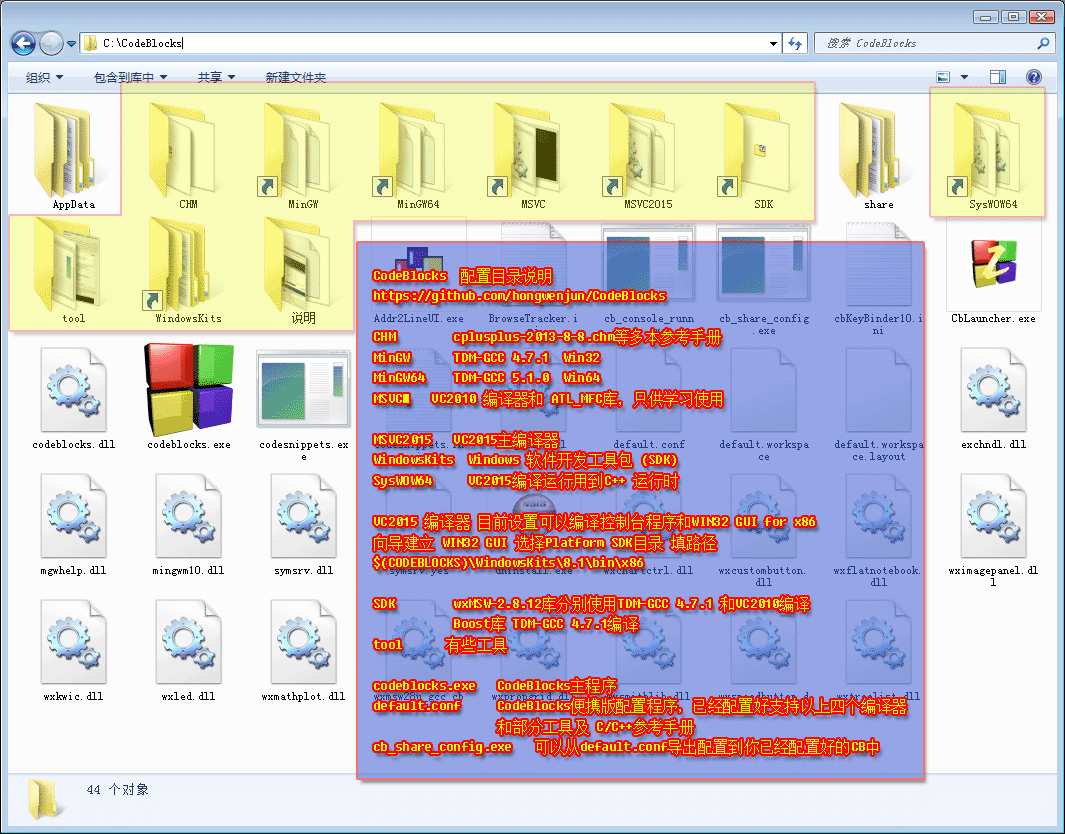Click the search magnifier icon

point(1043,43)
